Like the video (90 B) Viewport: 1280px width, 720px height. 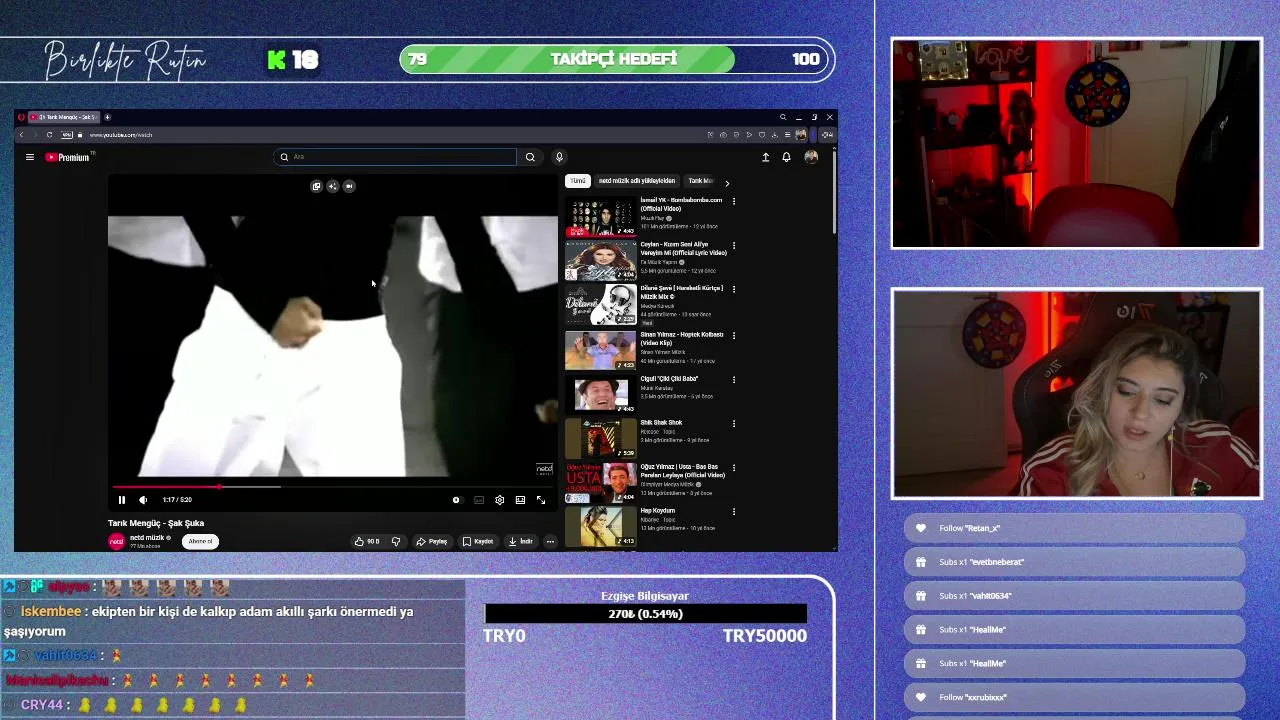(x=367, y=541)
